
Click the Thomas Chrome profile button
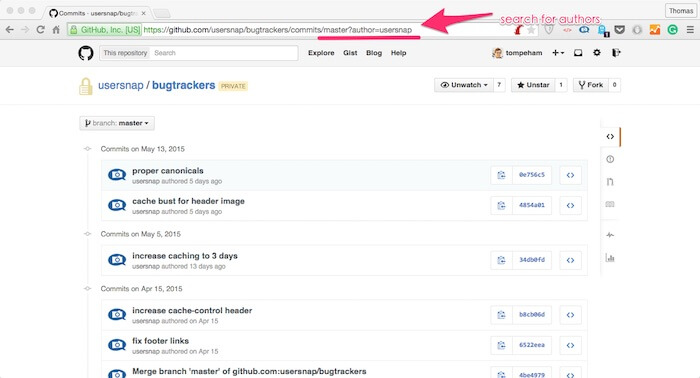[x=681, y=11]
